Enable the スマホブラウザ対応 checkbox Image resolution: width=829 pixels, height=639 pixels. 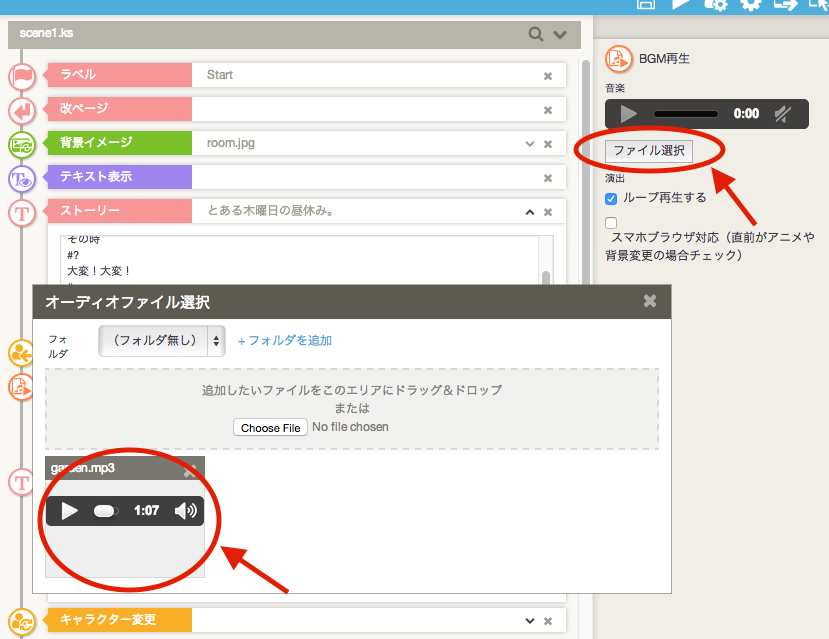pos(611,222)
